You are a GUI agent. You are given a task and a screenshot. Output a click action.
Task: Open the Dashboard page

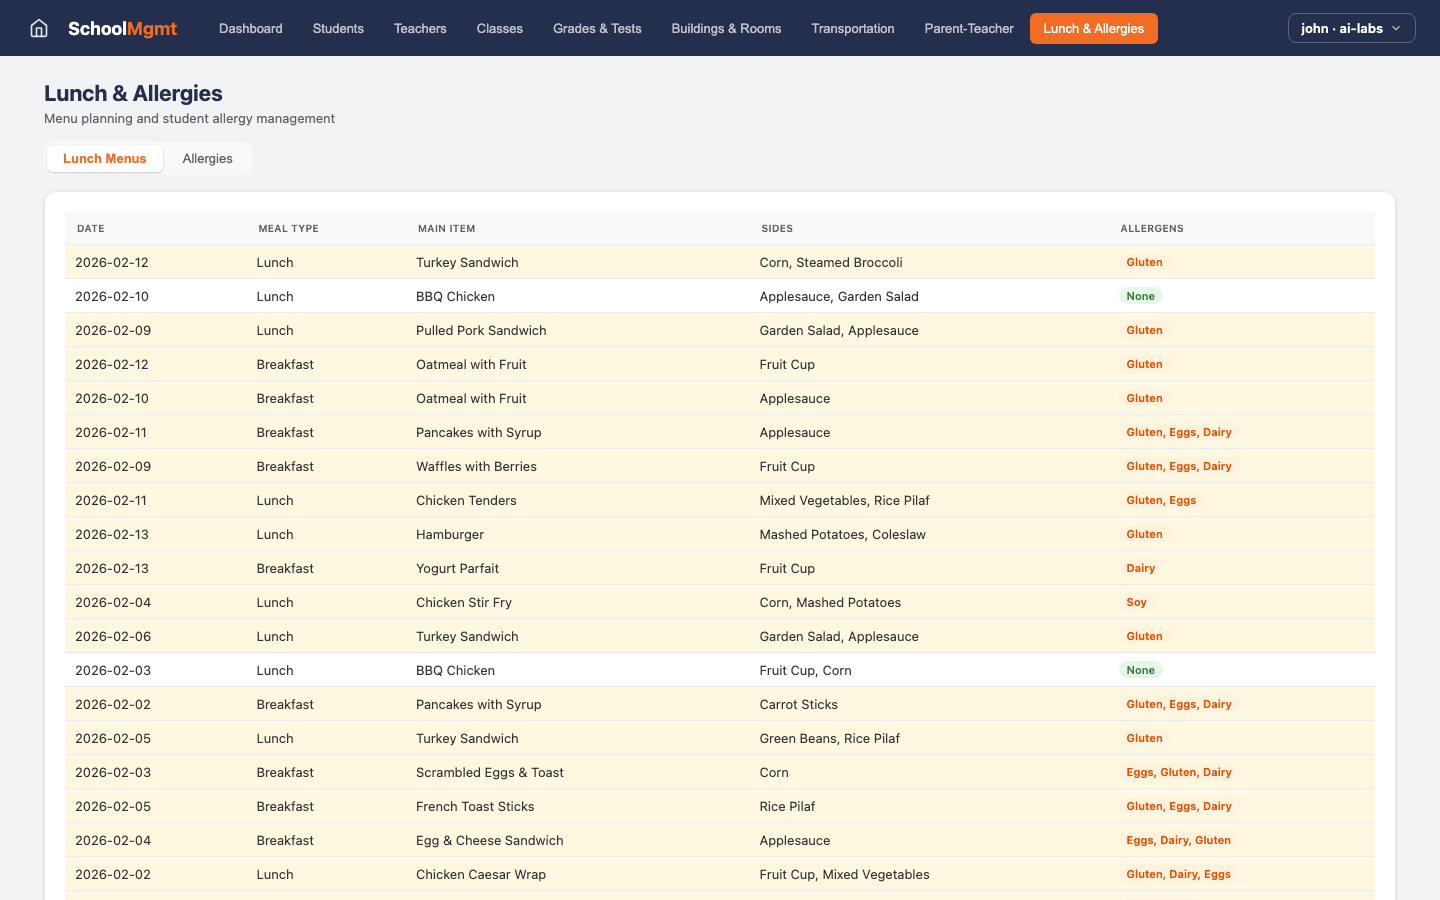tap(250, 28)
